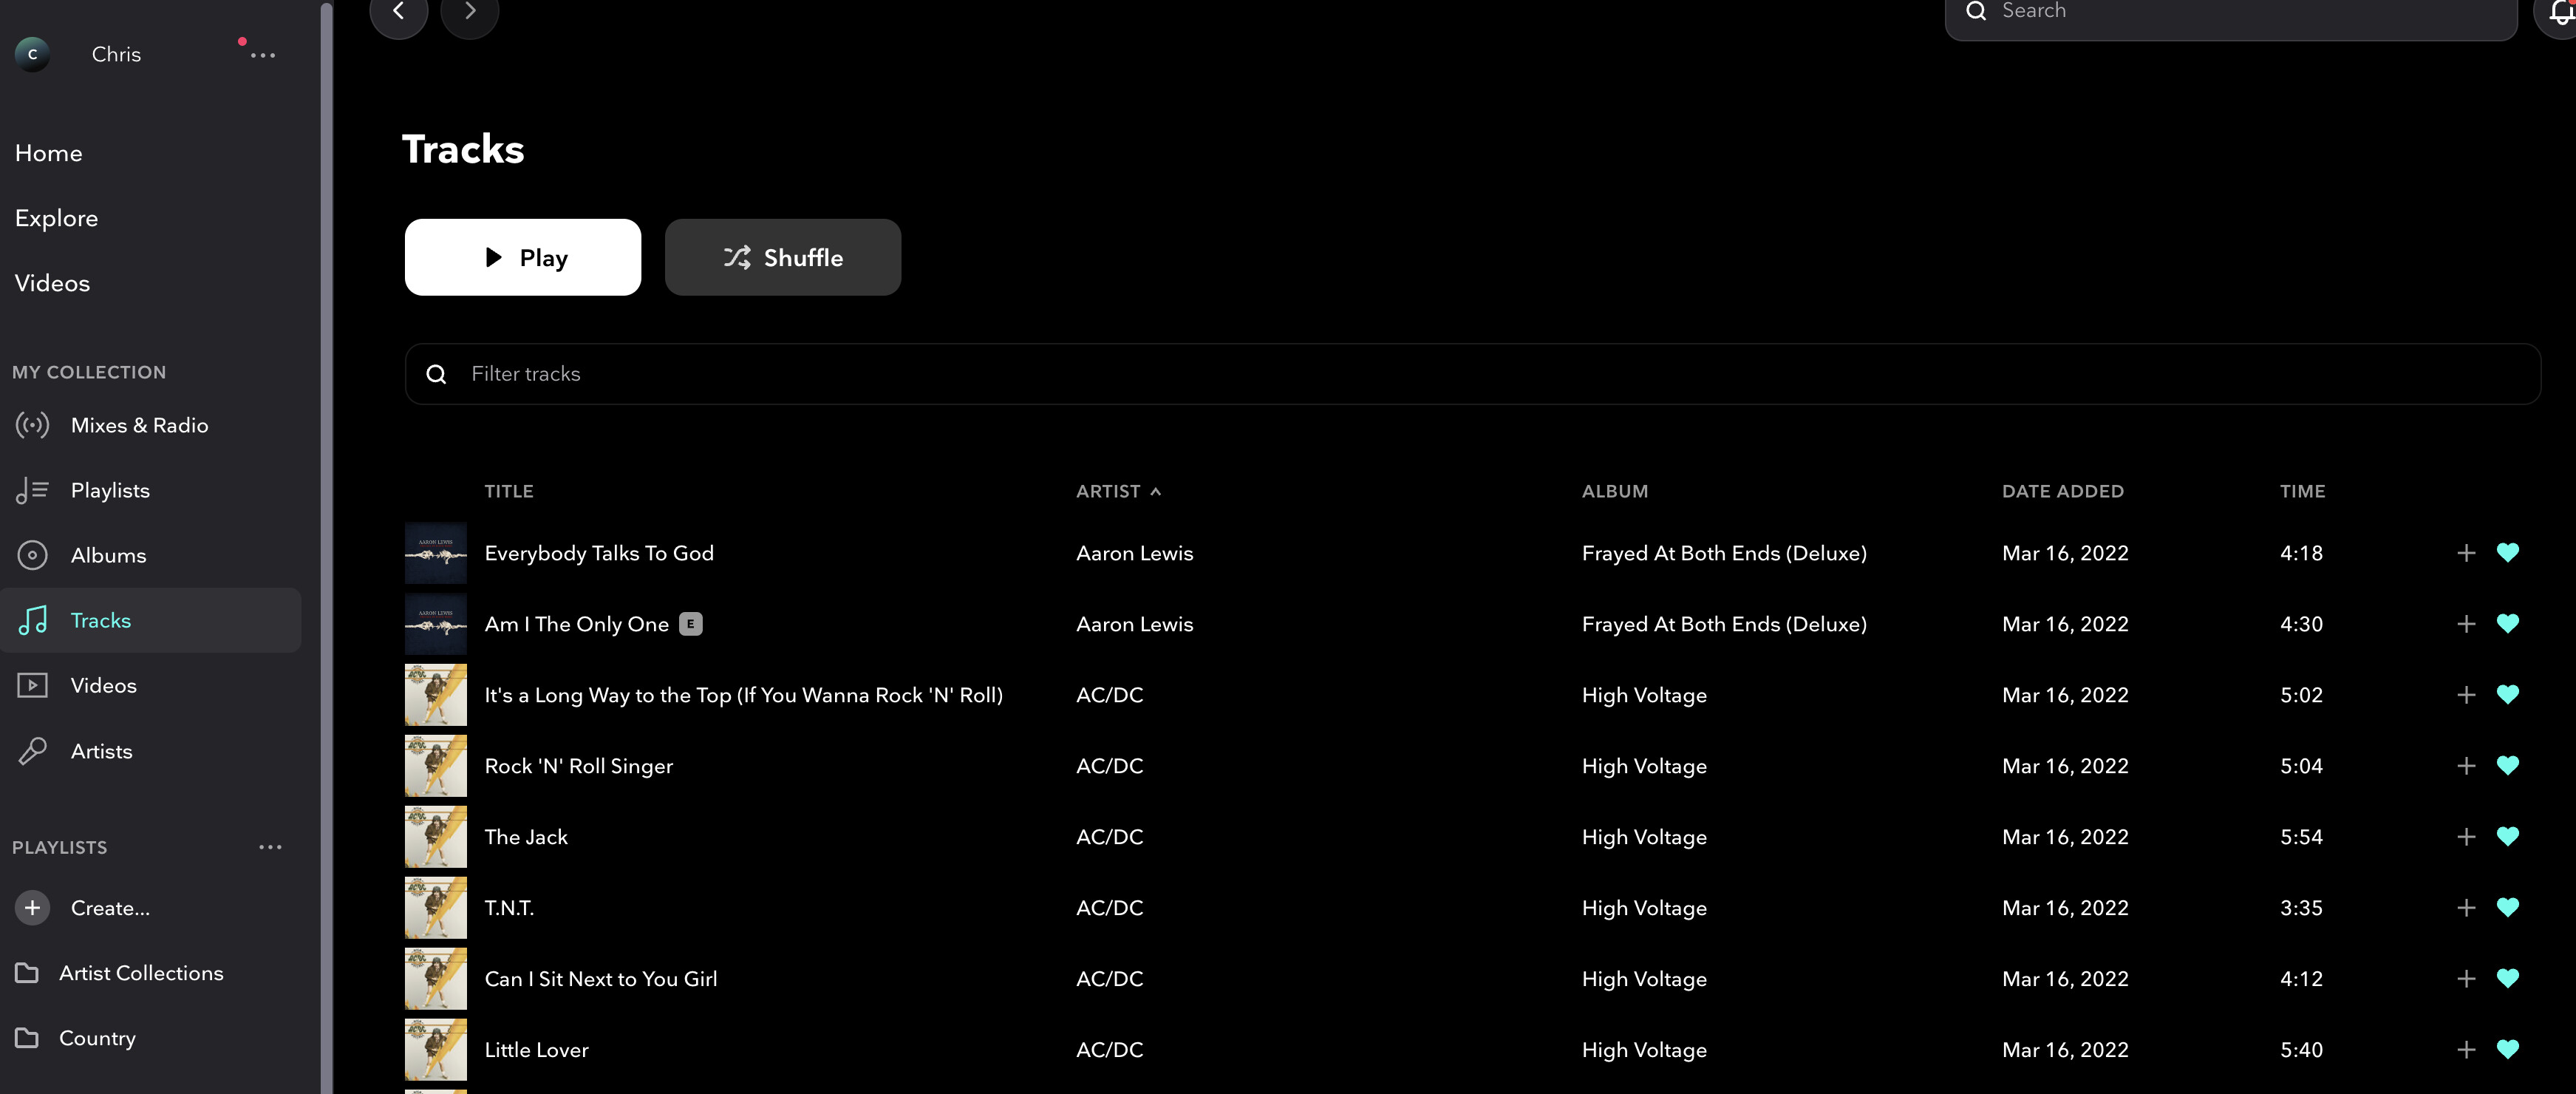Add Rock 'N' Roll Singer to playlist

click(2466, 766)
